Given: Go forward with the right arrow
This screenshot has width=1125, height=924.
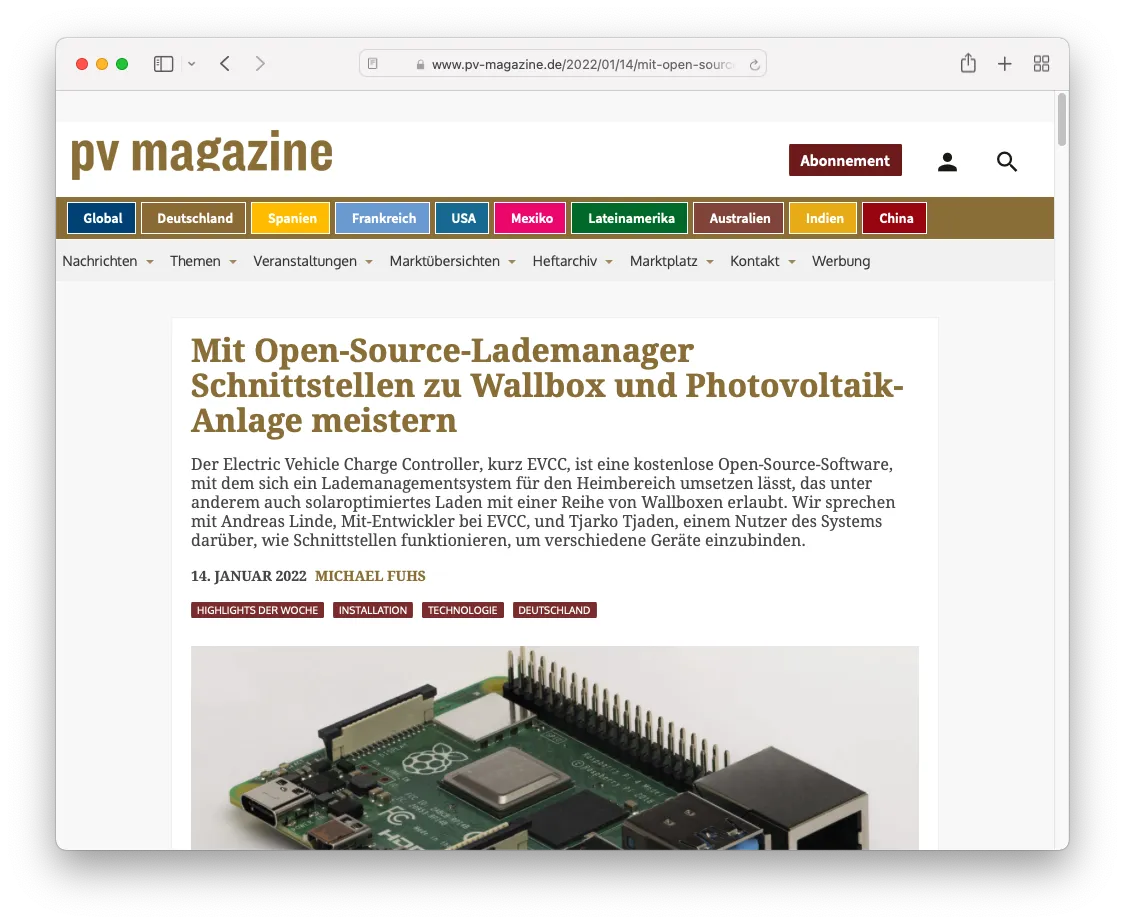Looking at the screenshot, I should 260,64.
